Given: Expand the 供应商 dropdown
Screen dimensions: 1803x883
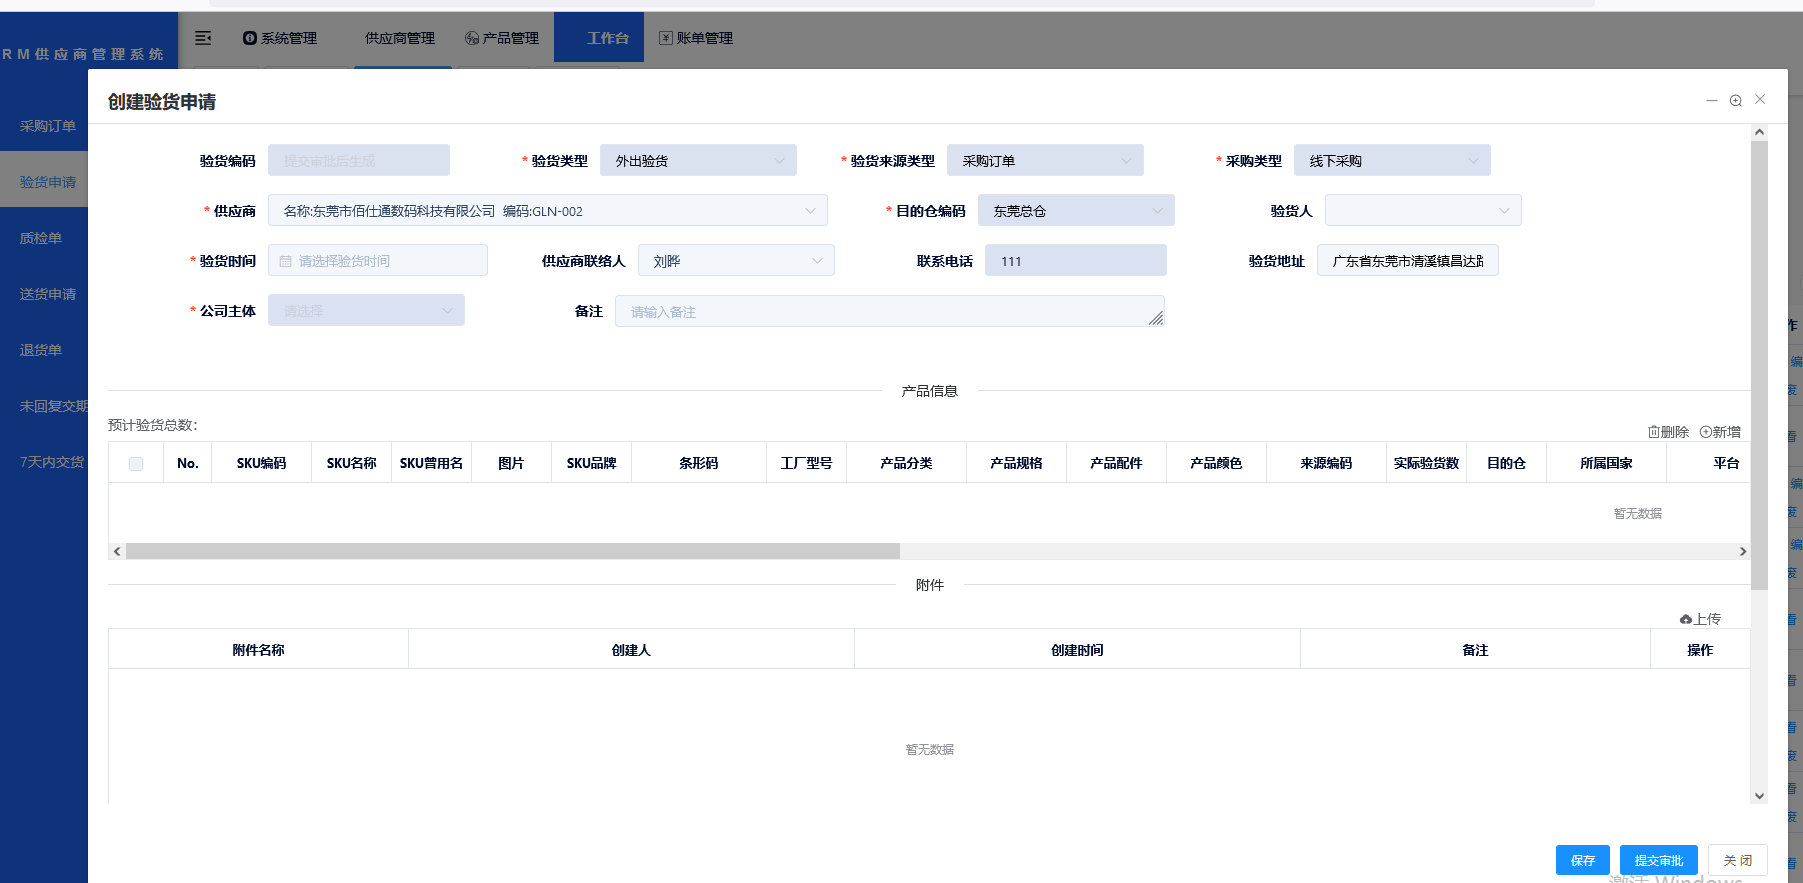Looking at the screenshot, I should pos(548,210).
